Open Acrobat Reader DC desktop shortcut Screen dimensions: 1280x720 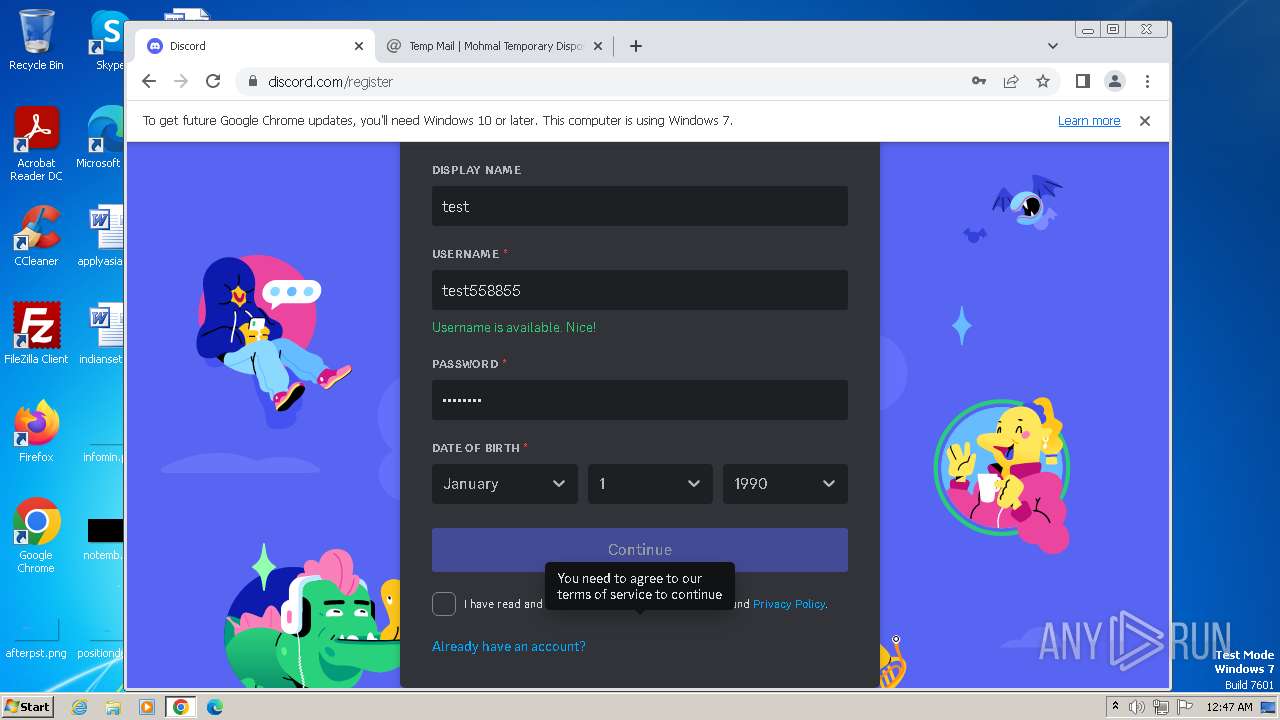[x=36, y=144]
